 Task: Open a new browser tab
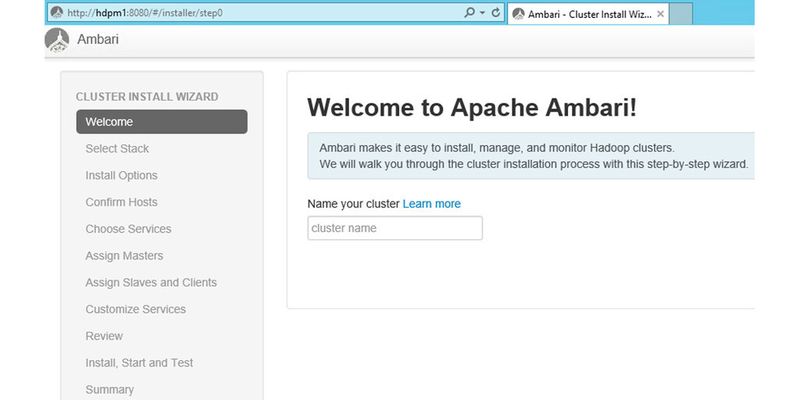point(681,14)
